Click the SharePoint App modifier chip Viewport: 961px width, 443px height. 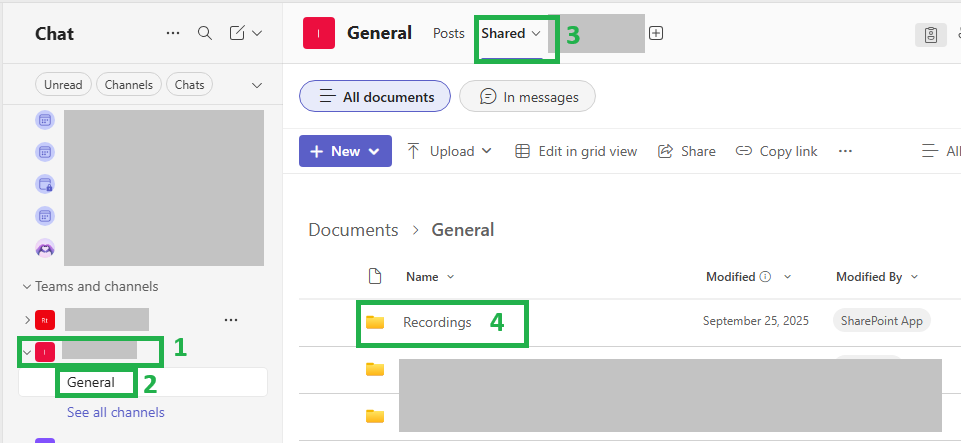pos(881,321)
